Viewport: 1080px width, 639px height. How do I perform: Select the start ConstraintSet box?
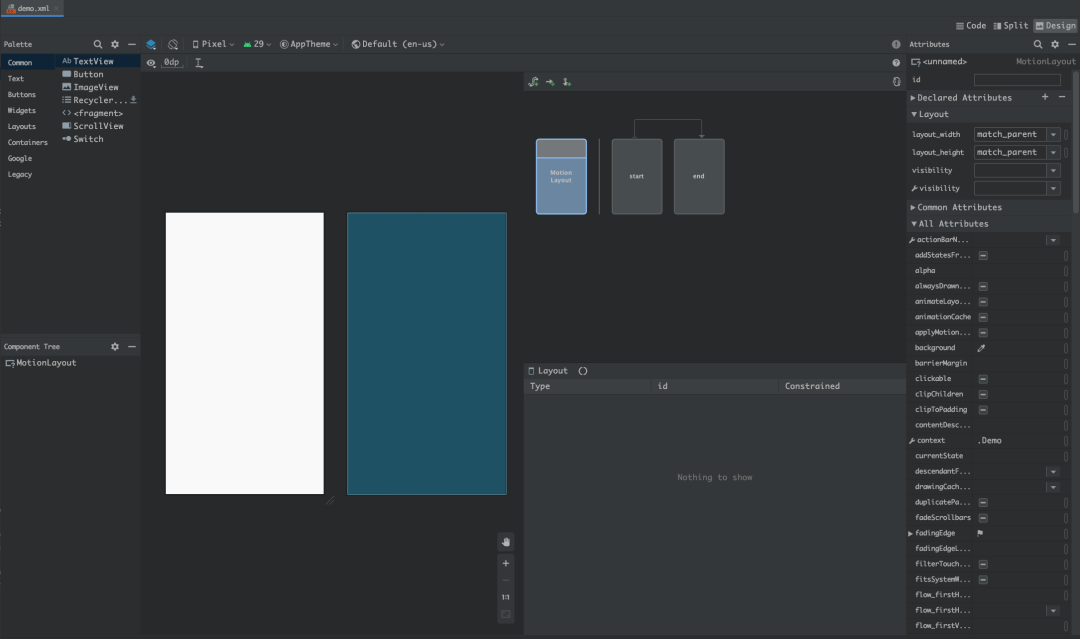pyautogui.click(x=636, y=176)
